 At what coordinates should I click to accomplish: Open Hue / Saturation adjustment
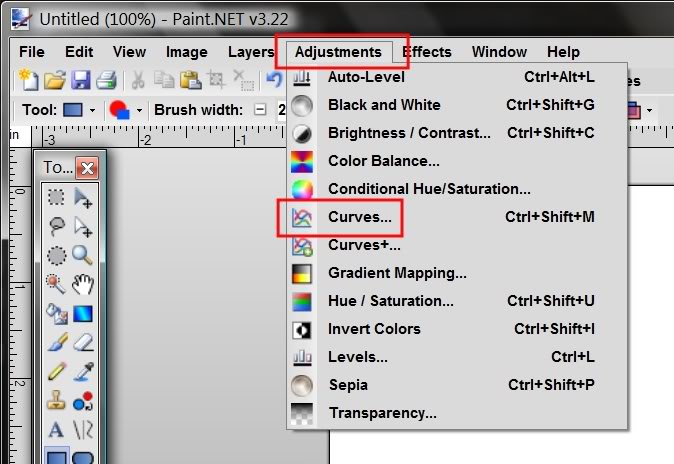click(457, 301)
